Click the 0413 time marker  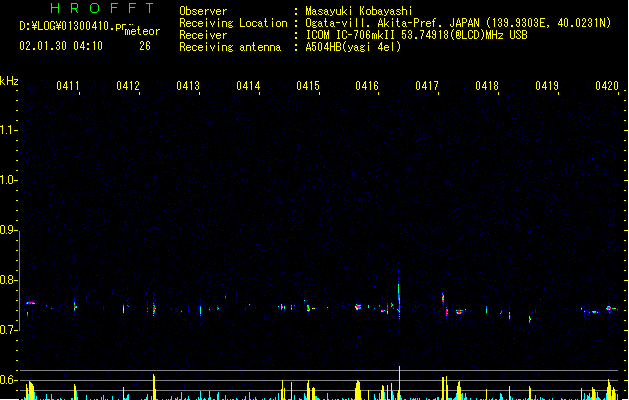[188, 86]
